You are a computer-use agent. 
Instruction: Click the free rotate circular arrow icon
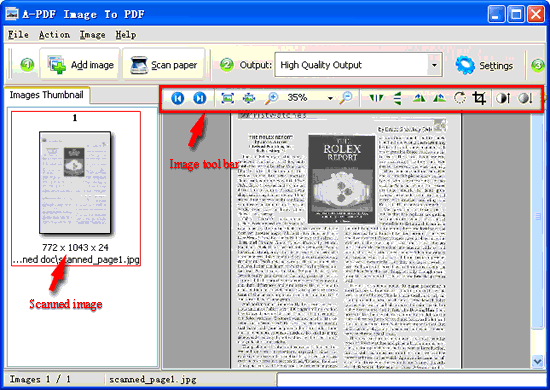[x=460, y=98]
